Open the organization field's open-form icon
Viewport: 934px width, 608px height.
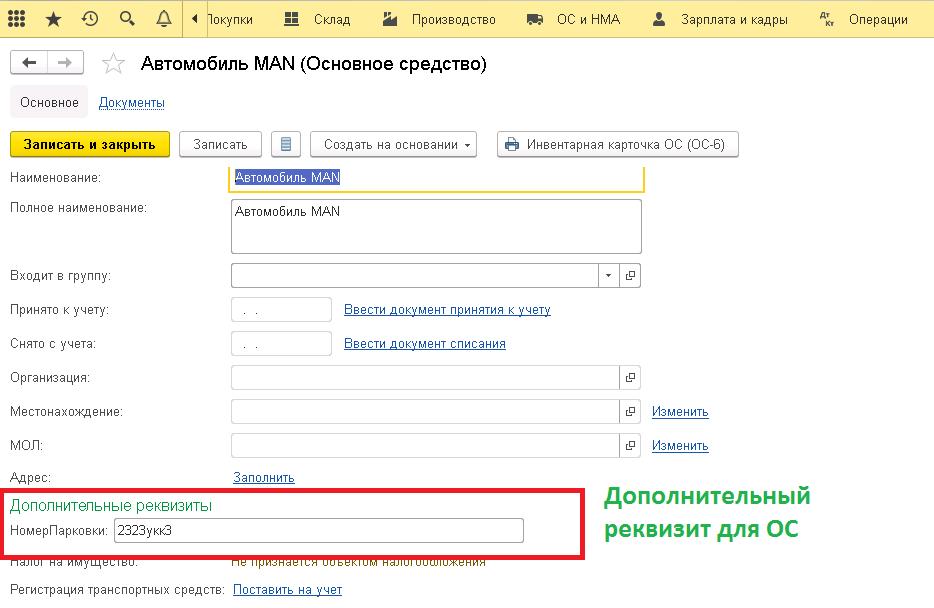point(630,378)
